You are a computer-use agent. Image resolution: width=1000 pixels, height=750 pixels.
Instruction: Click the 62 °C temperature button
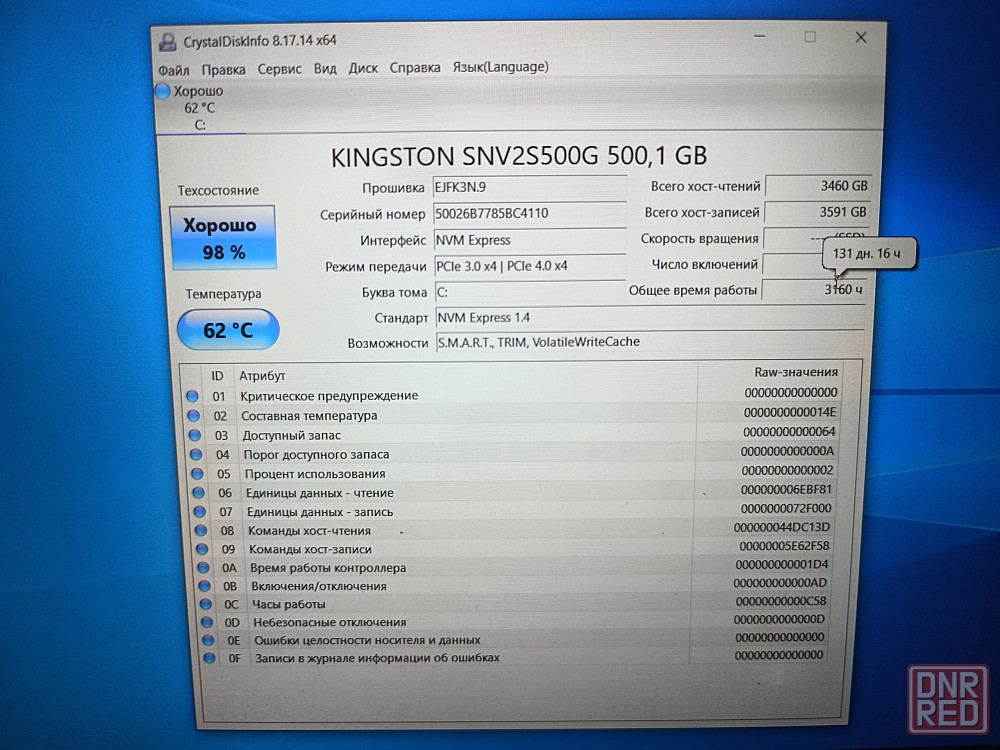[x=228, y=330]
